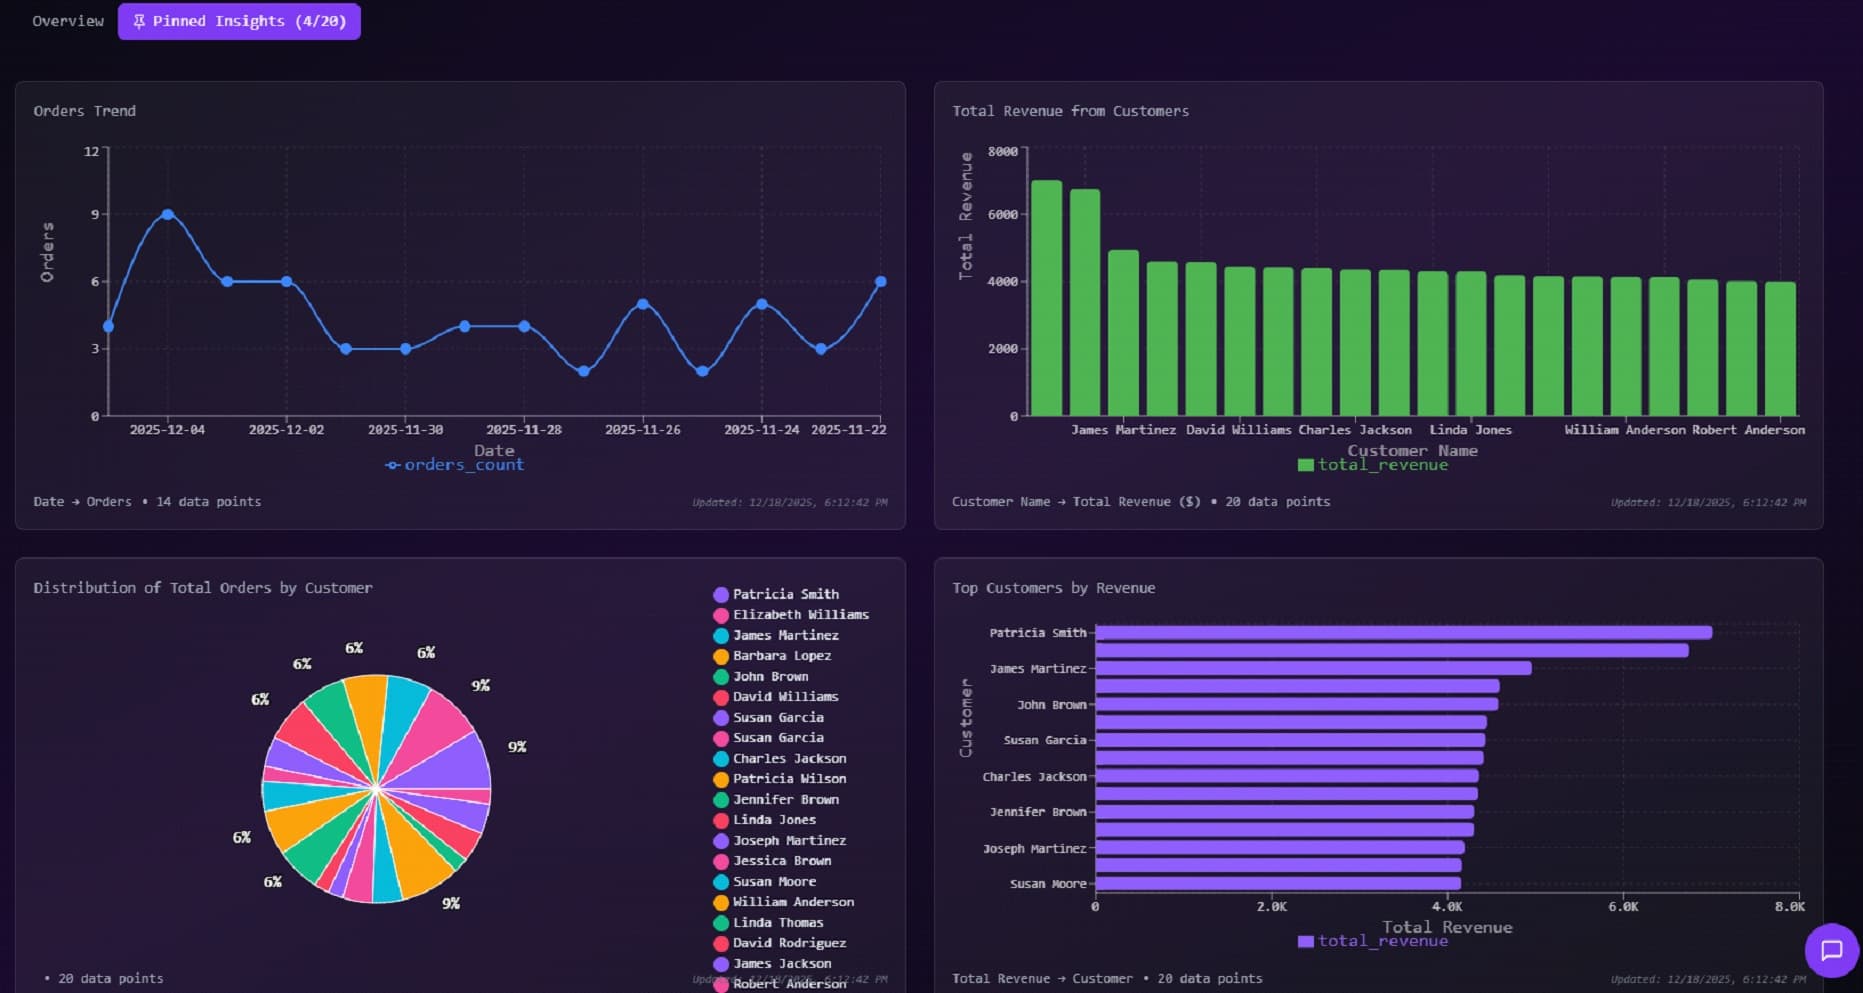Click the highest peak point on Orders Trend line
The image size is (1863, 993).
[x=166, y=213]
